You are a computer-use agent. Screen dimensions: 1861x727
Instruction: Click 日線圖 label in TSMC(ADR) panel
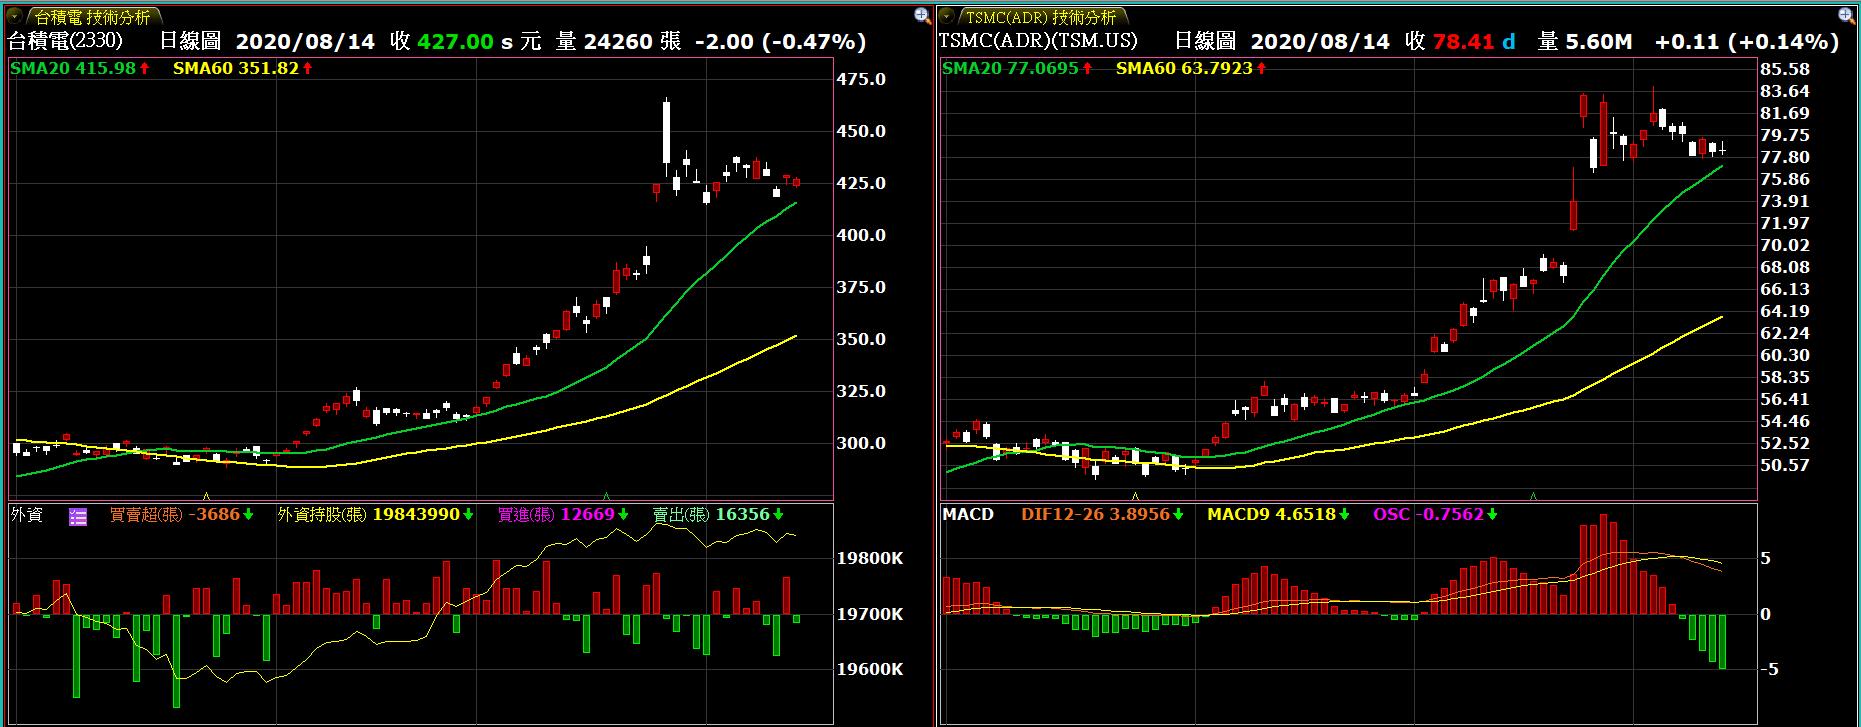[1205, 41]
